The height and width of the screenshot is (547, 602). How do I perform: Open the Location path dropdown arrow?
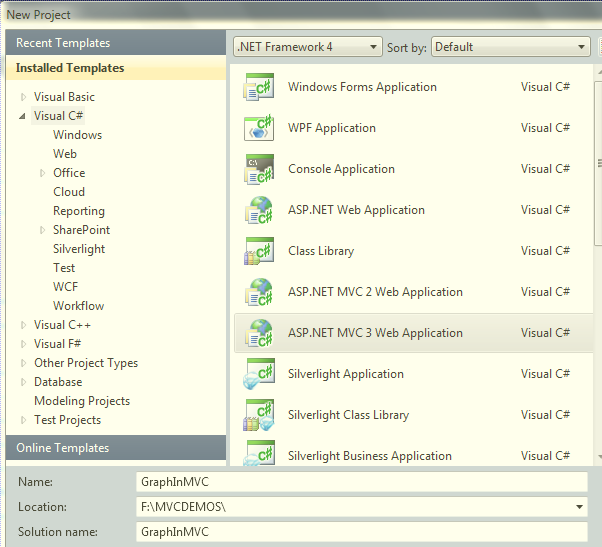click(579, 507)
